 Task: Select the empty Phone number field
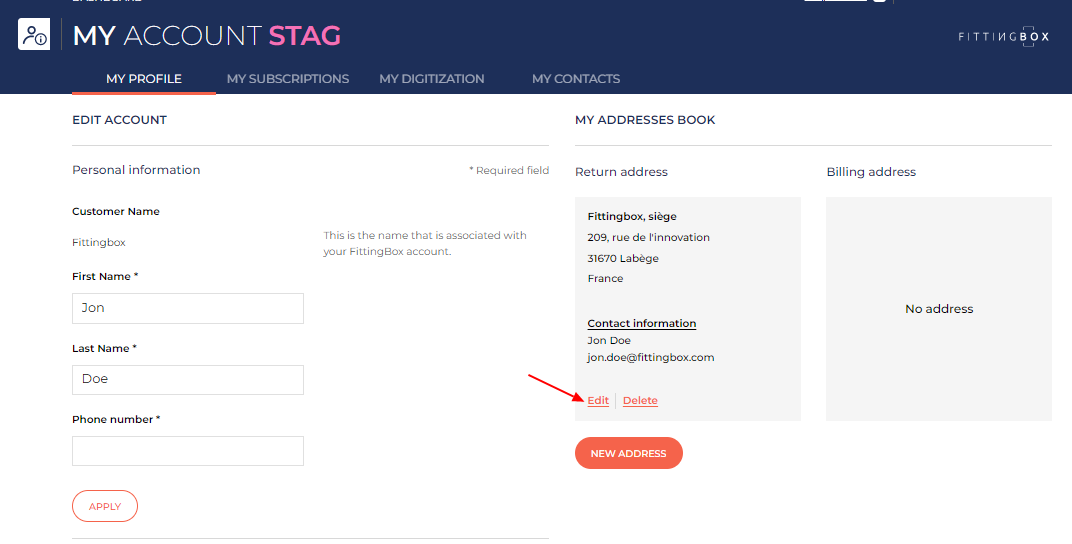tap(188, 451)
